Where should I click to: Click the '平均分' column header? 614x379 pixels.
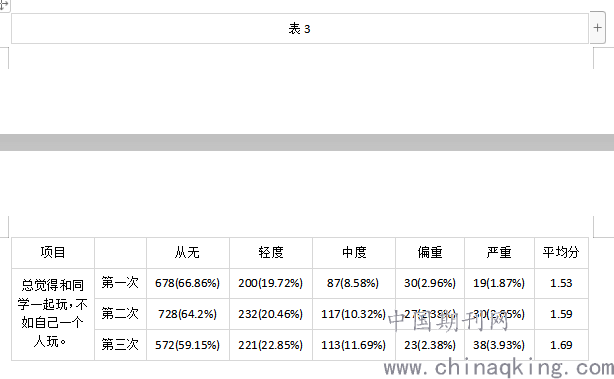pos(561,253)
